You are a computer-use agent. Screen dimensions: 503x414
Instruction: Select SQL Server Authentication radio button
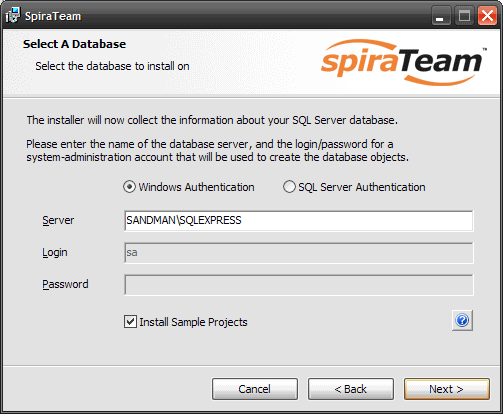(289, 187)
